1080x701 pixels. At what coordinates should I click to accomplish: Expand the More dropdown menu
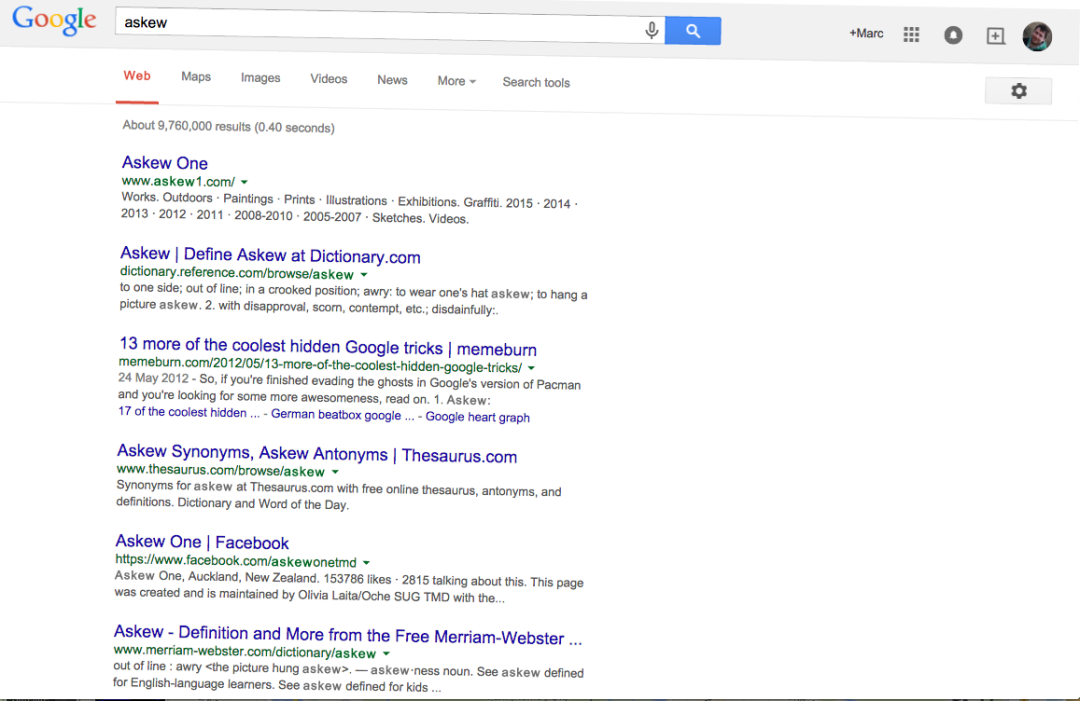tap(457, 81)
